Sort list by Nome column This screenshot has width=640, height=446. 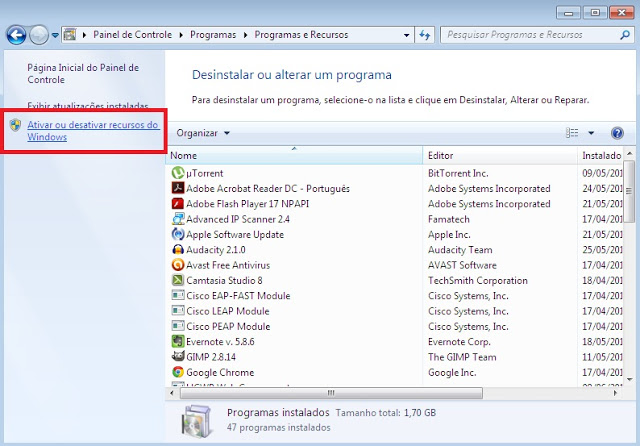pyautogui.click(x=294, y=155)
